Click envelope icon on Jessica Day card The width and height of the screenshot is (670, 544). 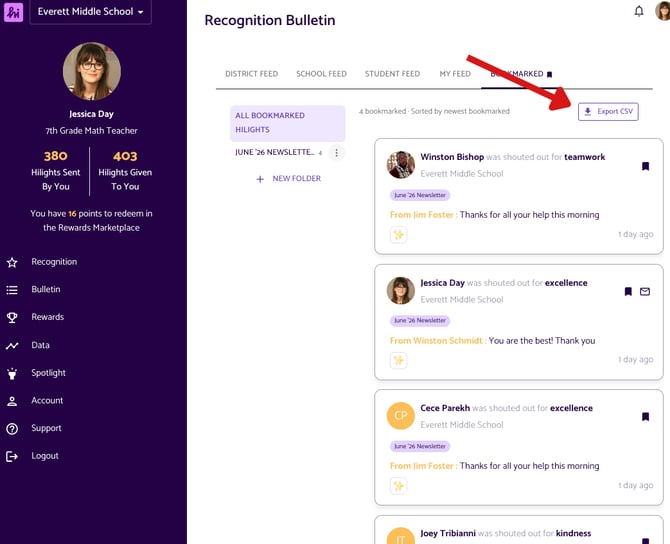coord(645,291)
